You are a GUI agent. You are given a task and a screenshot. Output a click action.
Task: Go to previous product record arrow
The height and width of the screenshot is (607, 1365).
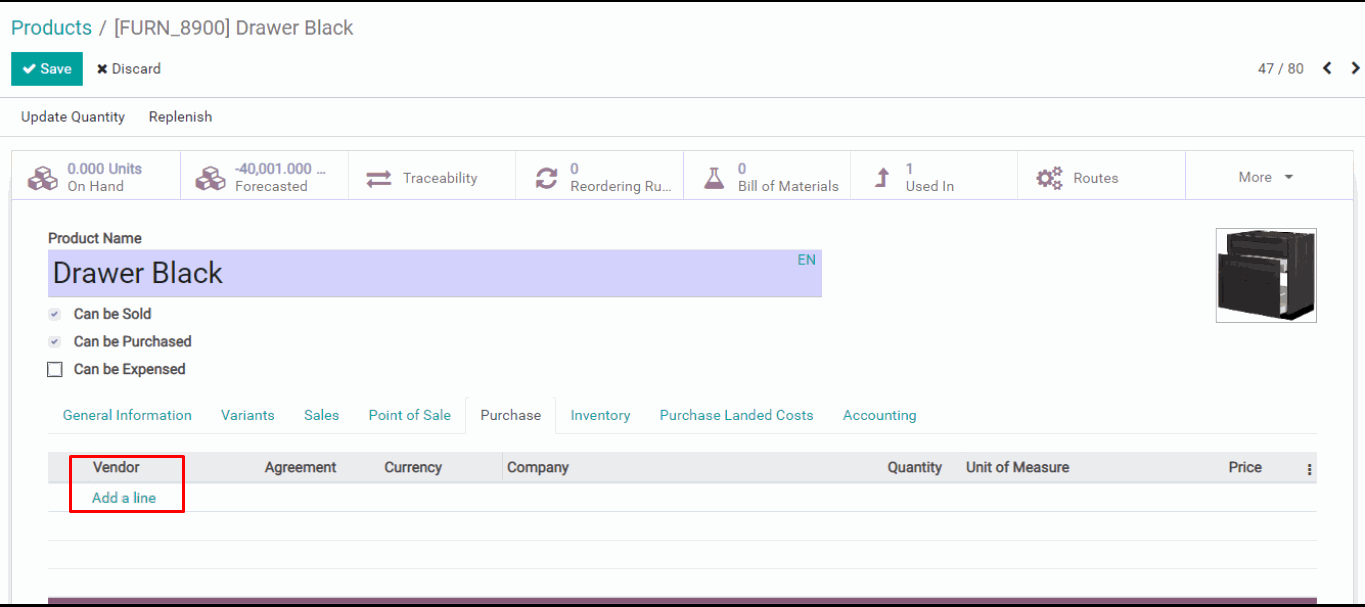(x=1327, y=68)
